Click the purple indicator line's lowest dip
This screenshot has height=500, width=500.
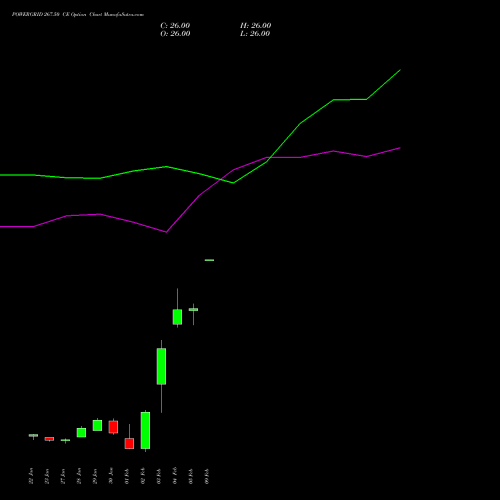click(166, 232)
